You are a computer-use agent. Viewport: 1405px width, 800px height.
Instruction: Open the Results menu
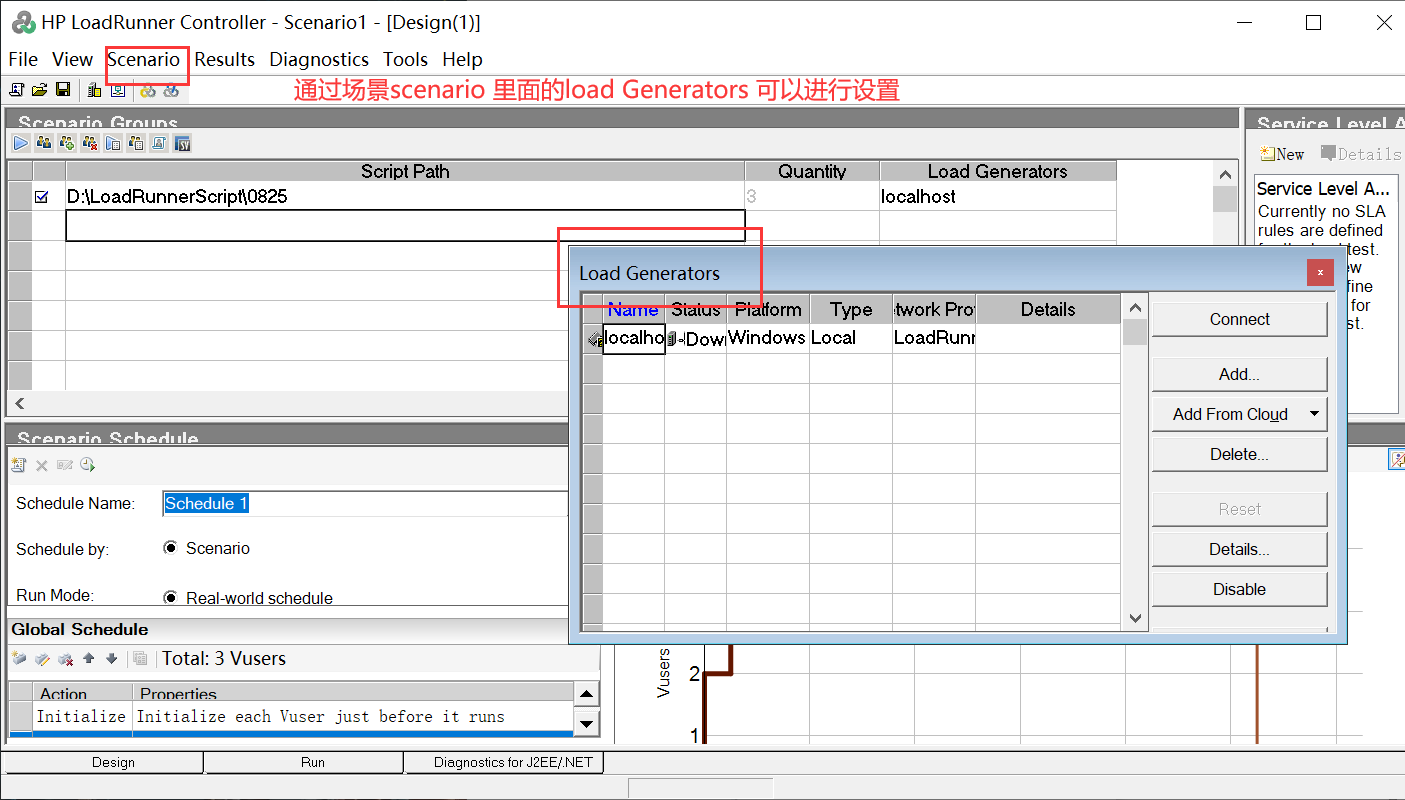pos(224,60)
